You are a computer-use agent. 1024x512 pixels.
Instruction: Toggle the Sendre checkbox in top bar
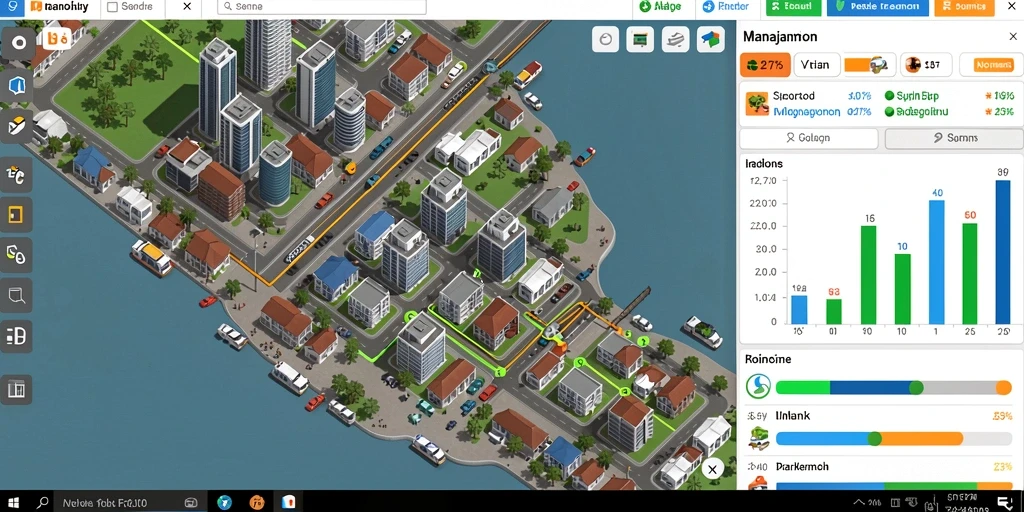pos(112,7)
